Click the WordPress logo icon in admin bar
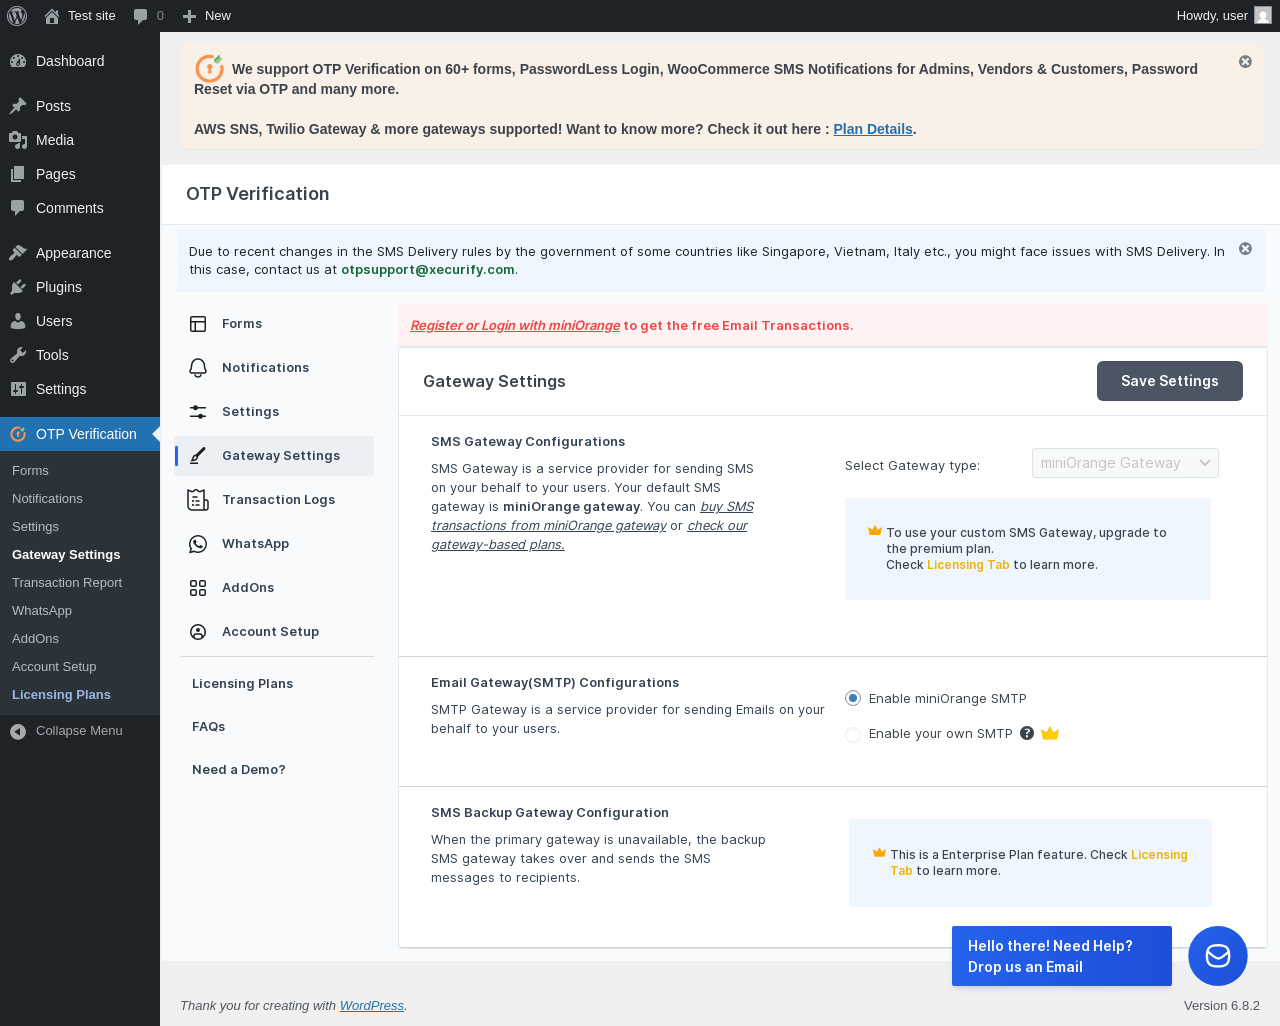Viewport: 1280px width, 1026px height. coord(17,16)
